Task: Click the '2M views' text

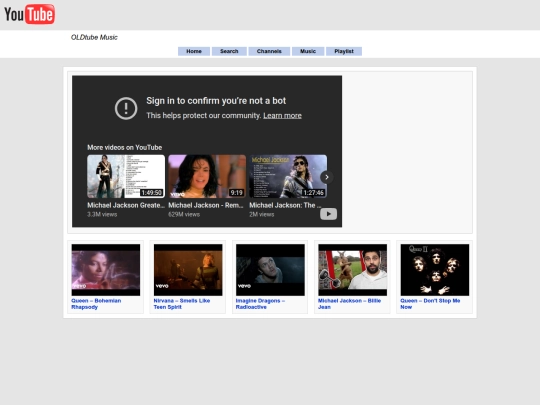Action: pos(262,214)
